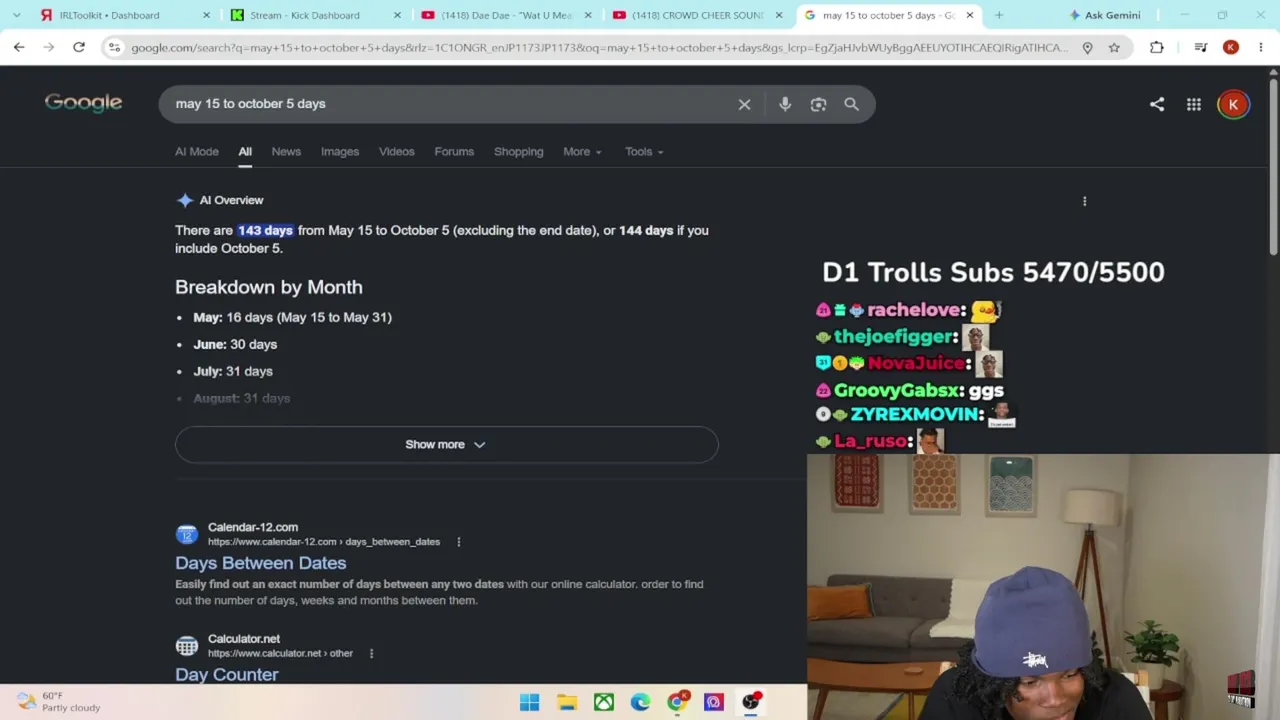Open the OBS Studio taskbar icon
The height and width of the screenshot is (720, 1280).
click(750, 702)
